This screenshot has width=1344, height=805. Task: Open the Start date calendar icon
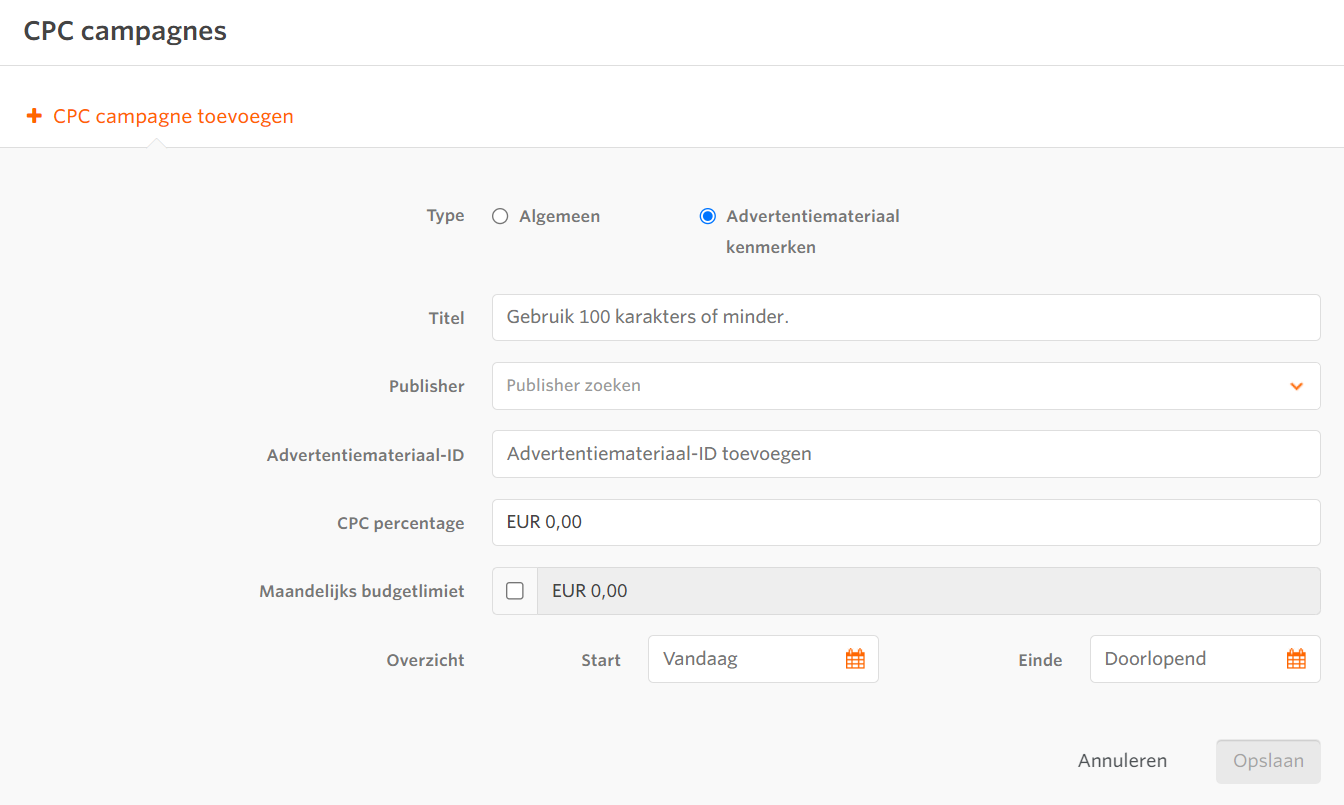click(x=855, y=659)
